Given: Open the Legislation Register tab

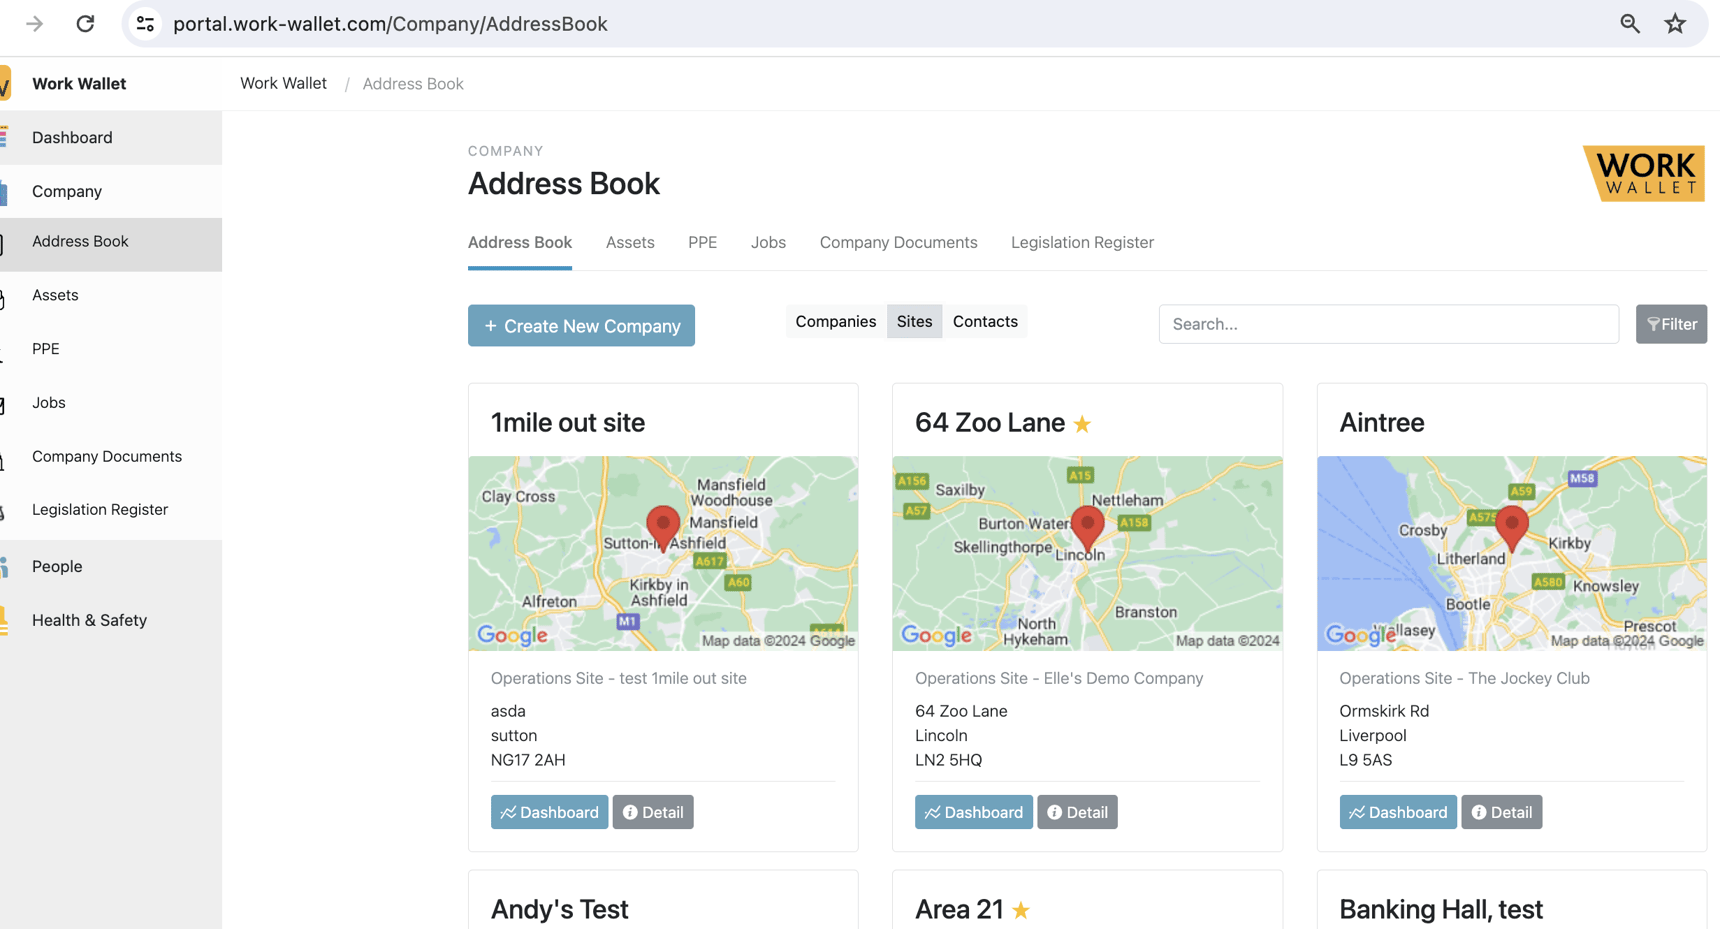Looking at the screenshot, I should click(x=1082, y=242).
